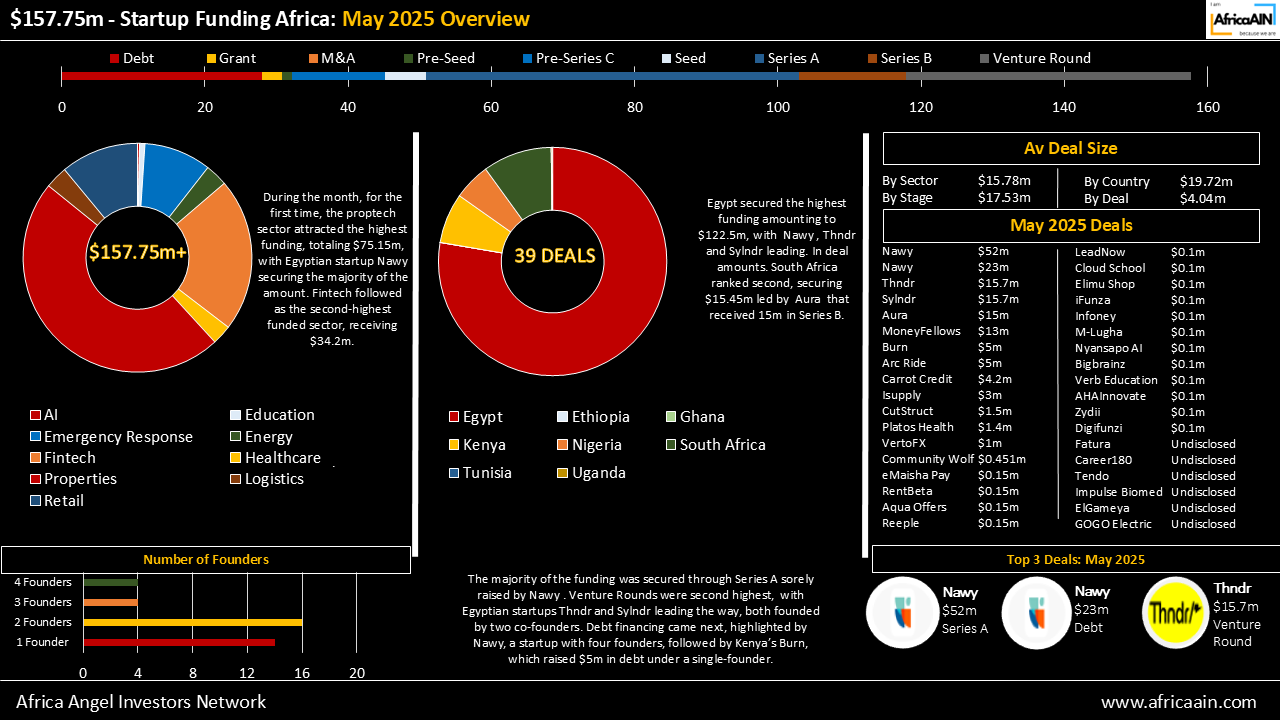The image size is (1280, 720).
Task: Click the "Av Deal Size" header
Action: pos(1071,148)
